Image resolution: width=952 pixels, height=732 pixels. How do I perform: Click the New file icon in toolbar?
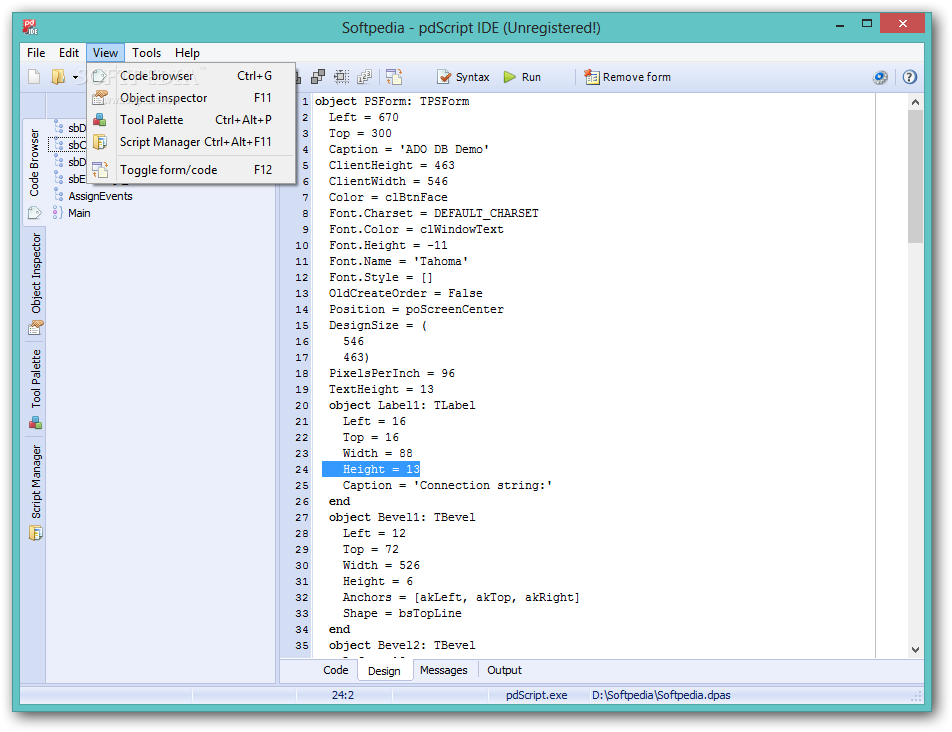coord(34,77)
